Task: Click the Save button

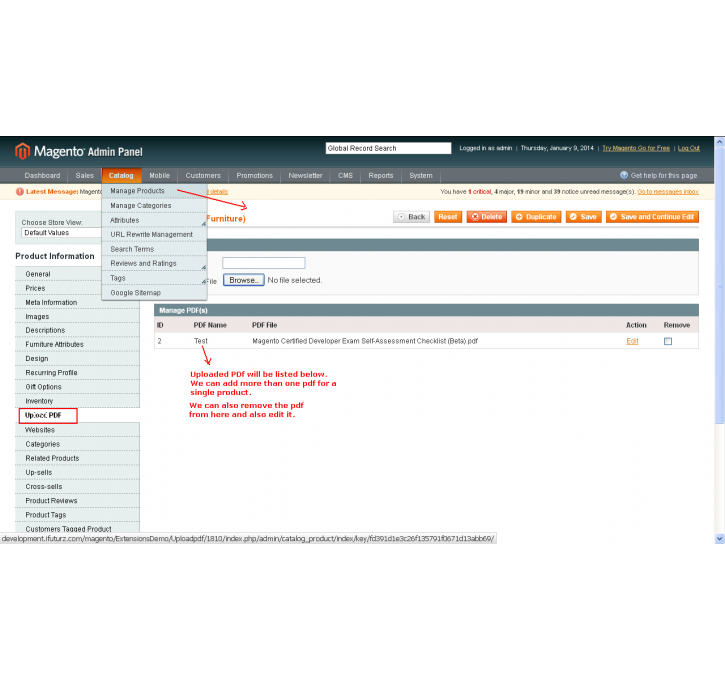Action: [x=584, y=217]
